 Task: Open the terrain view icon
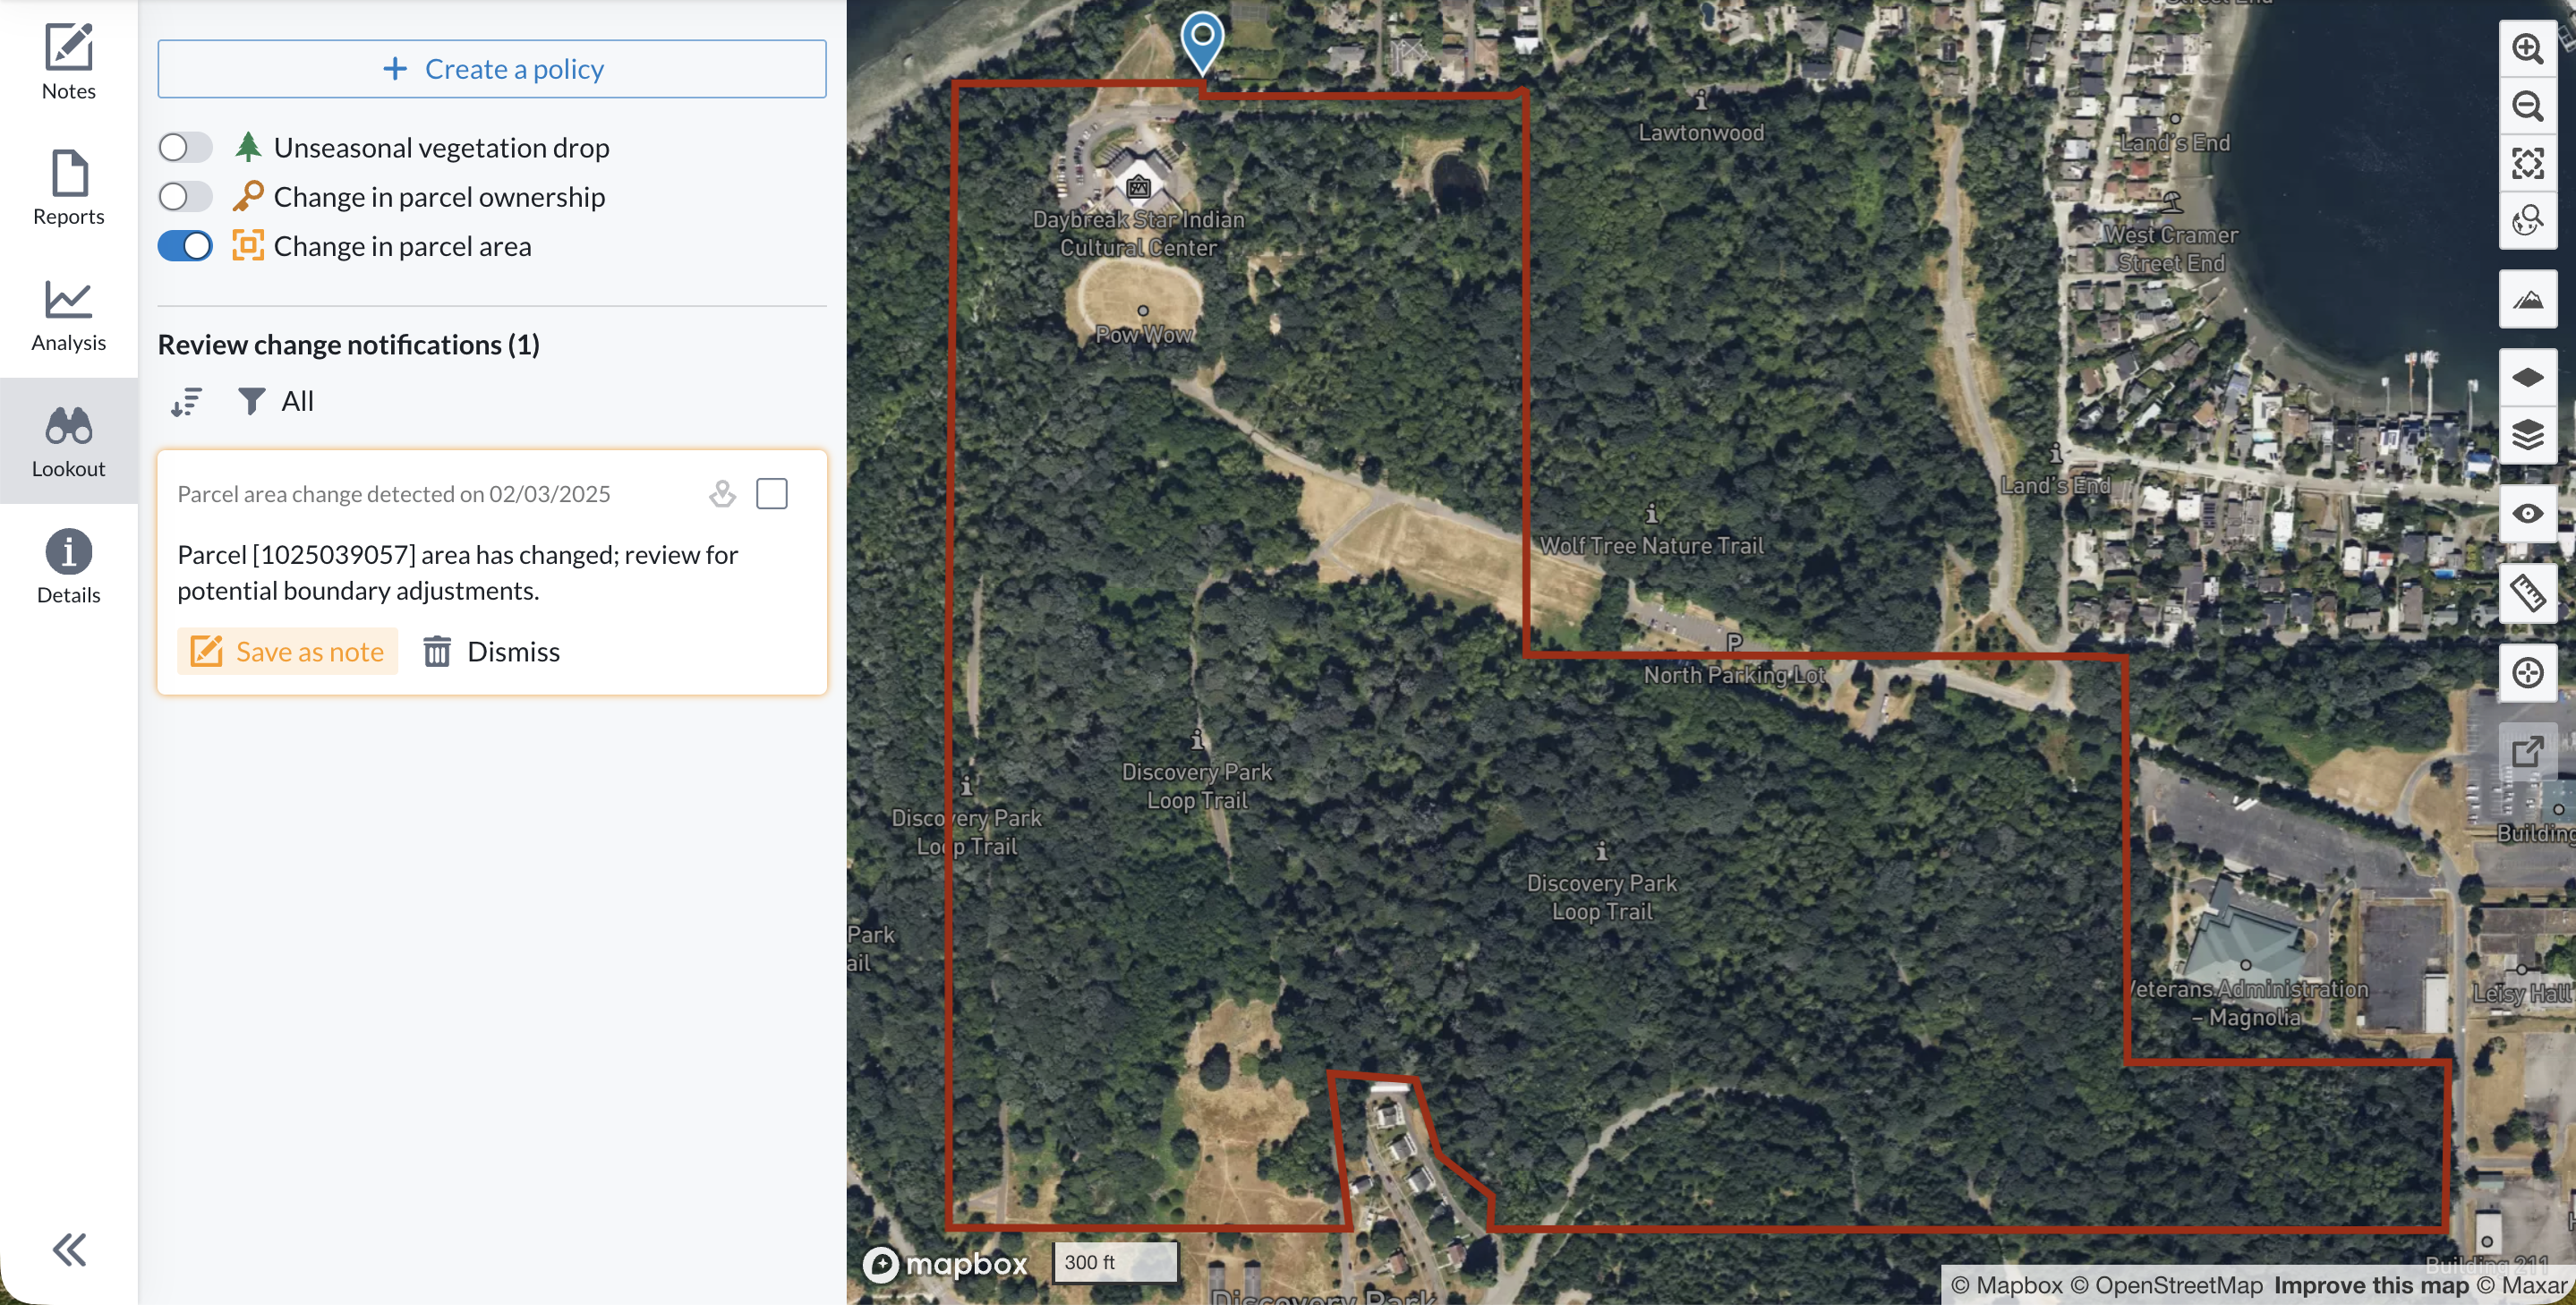2527,299
